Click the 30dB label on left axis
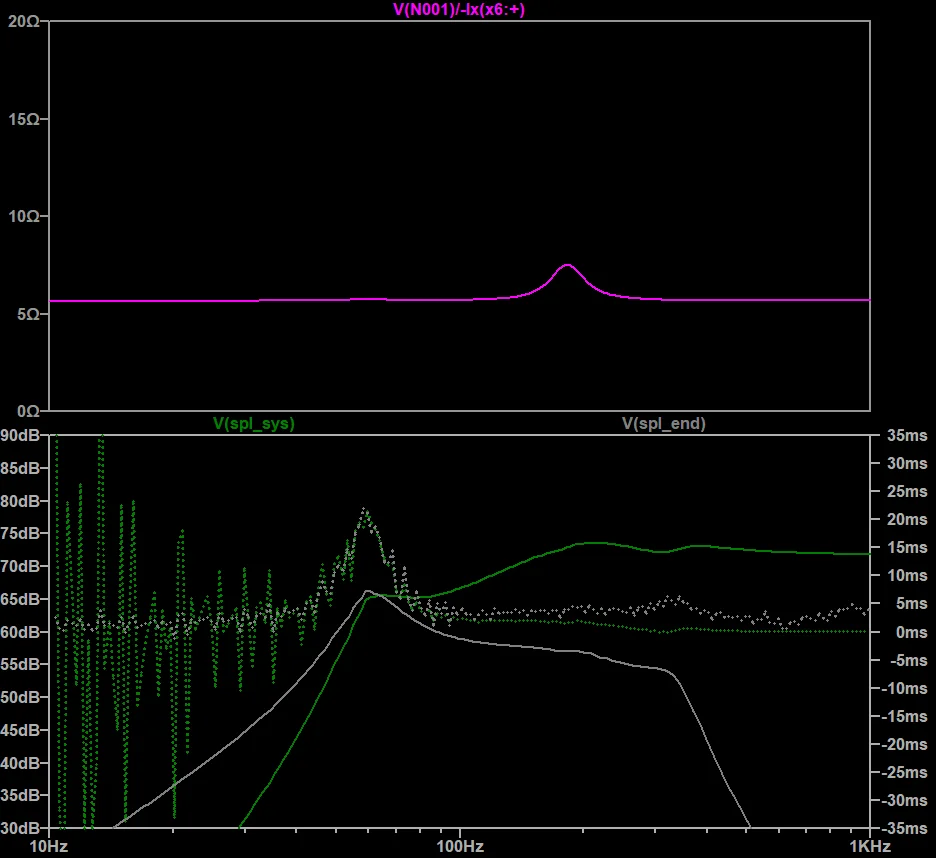The width and height of the screenshot is (936, 858). pyautogui.click(x=21, y=829)
